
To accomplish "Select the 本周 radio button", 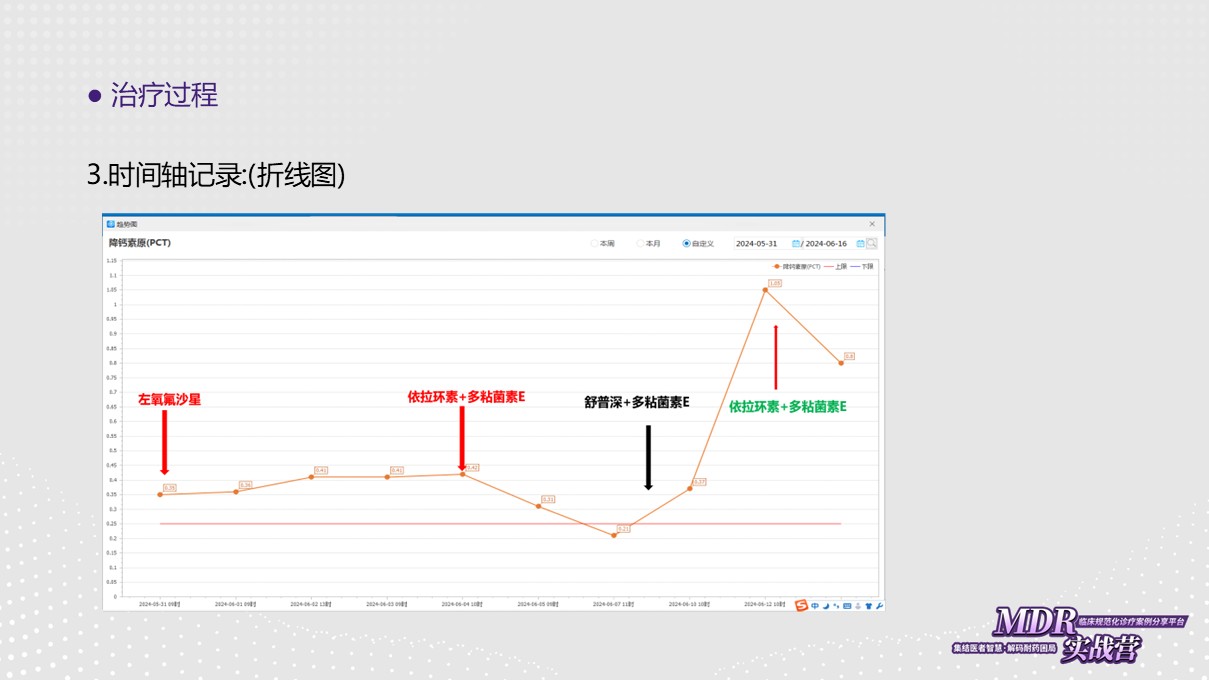I will (x=594, y=243).
